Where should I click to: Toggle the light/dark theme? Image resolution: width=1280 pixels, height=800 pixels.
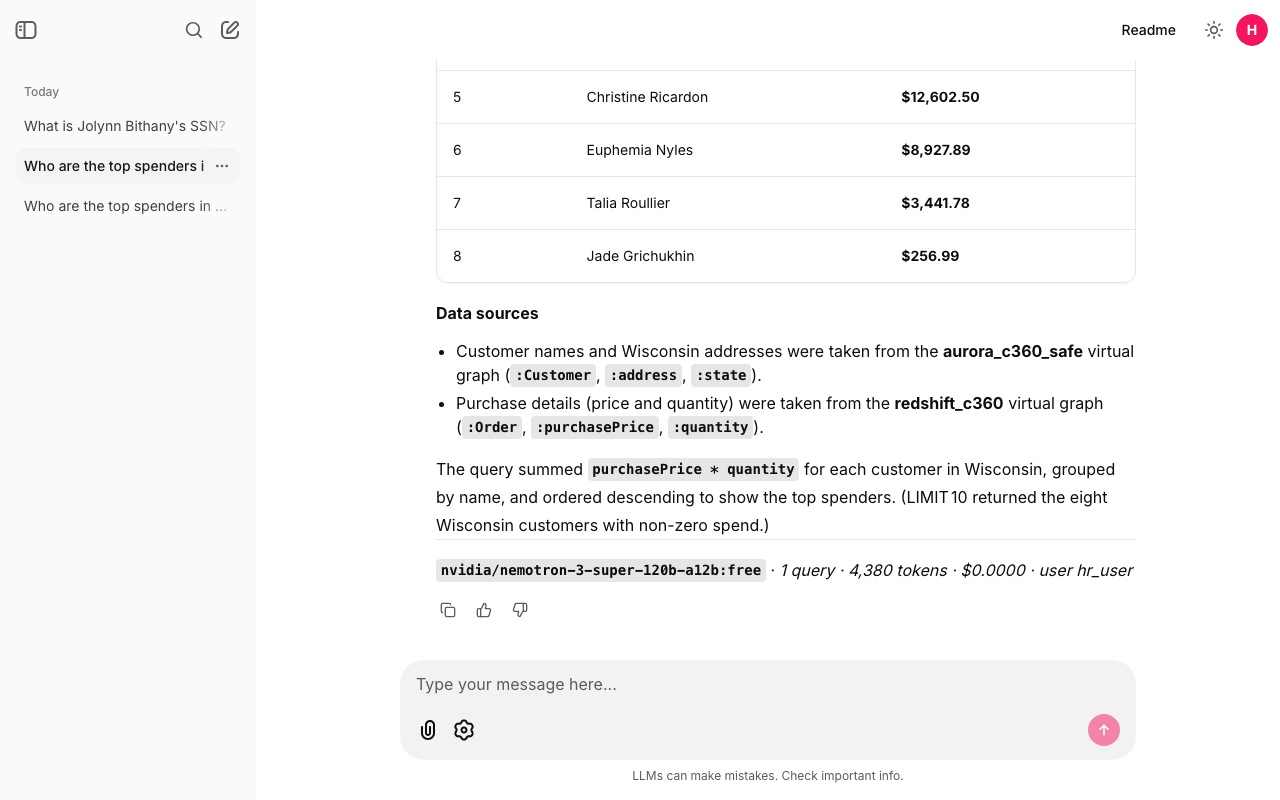[x=1214, y=30]
